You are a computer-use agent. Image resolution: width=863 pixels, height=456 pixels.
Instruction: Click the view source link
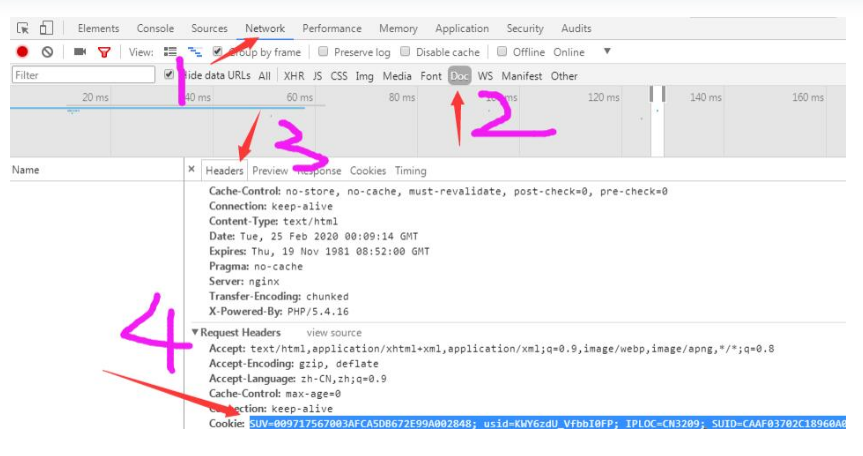click(x=334, y=333)
